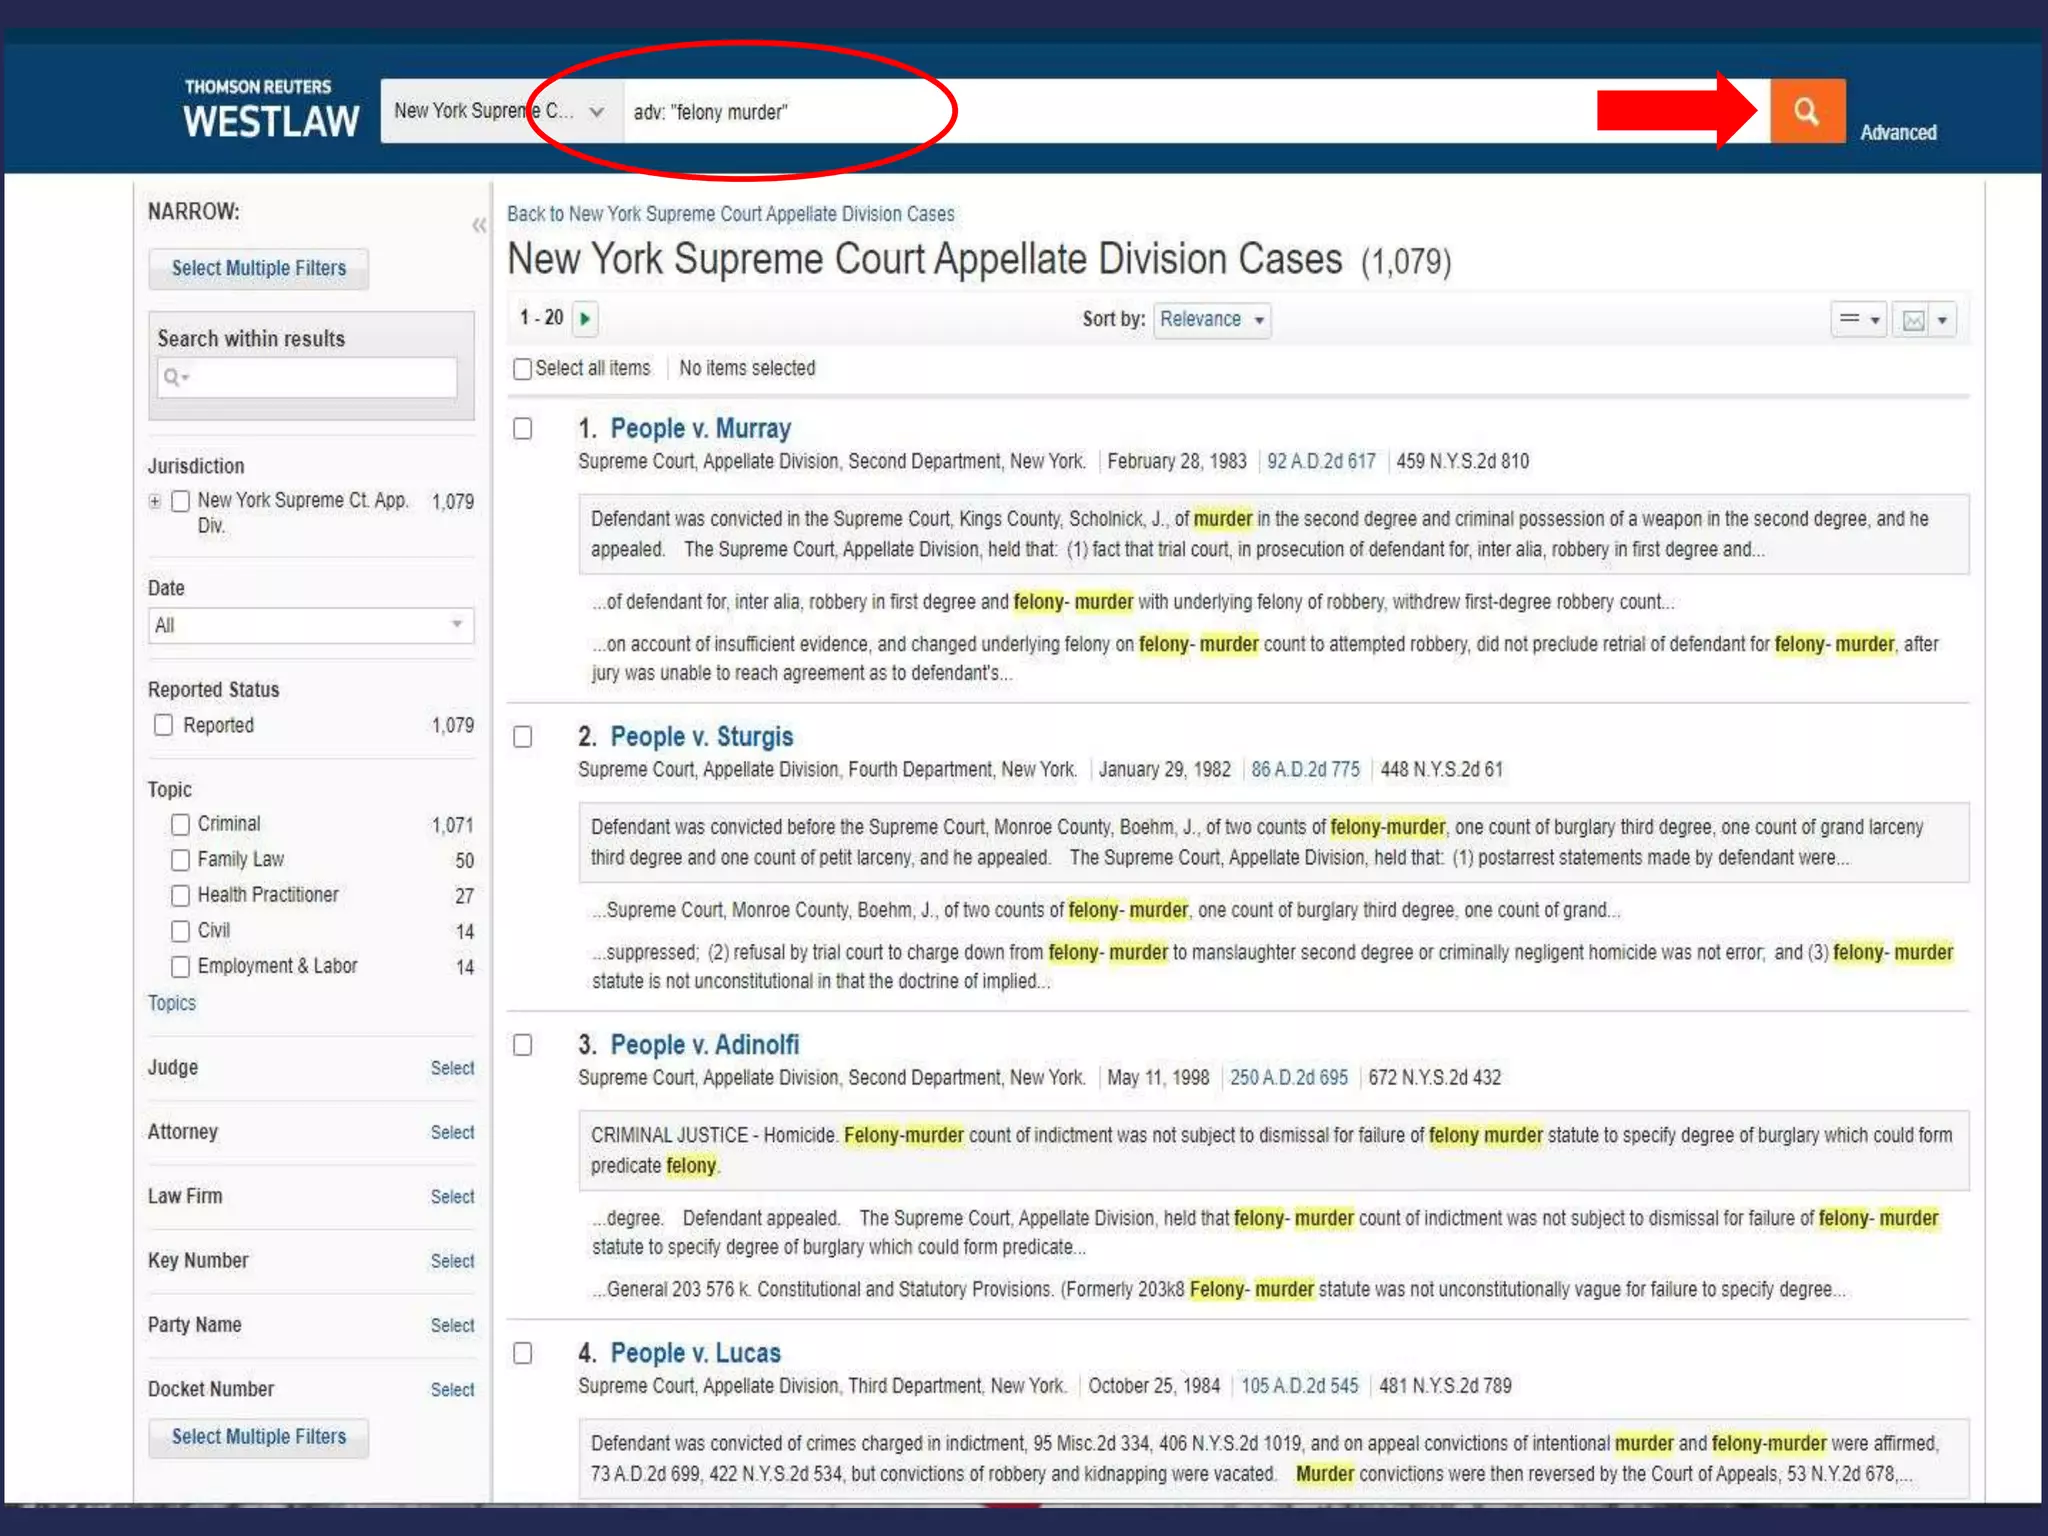This screenshot has width=2048, height=1536.
Task: Click Select next to Judge filter
Action: (x=452, y=1068)
